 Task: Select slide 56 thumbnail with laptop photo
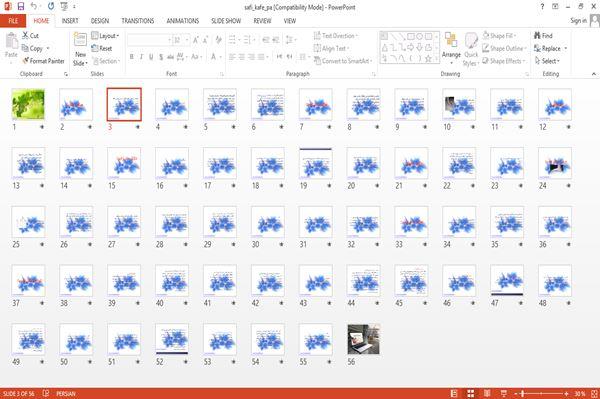click(x=364, y=339)
